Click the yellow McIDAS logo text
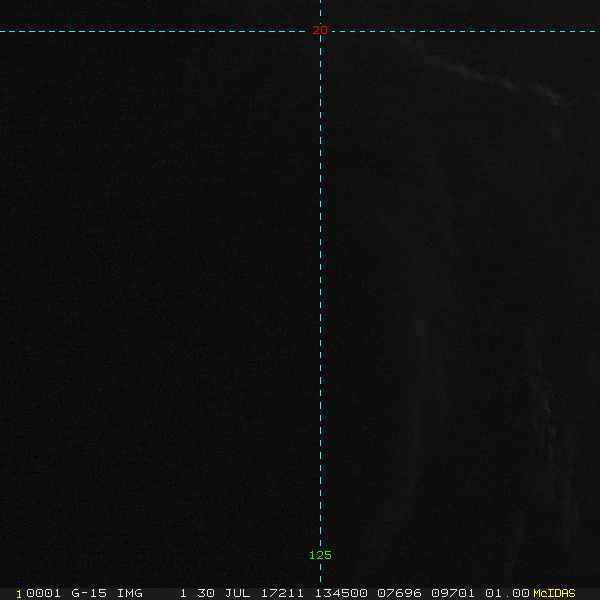The image size is (600, 600). point(554,593)
